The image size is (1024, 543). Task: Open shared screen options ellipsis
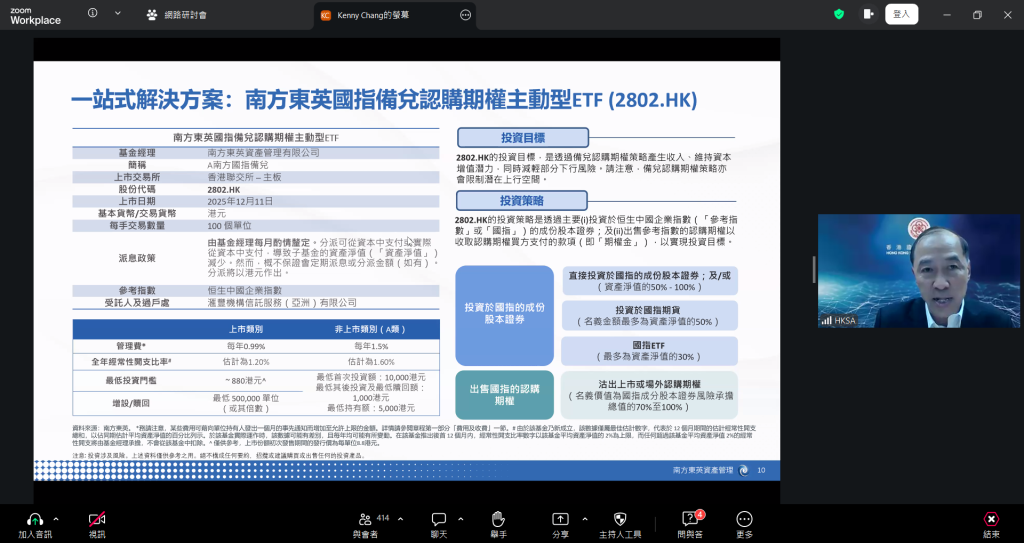pos(465,15)
